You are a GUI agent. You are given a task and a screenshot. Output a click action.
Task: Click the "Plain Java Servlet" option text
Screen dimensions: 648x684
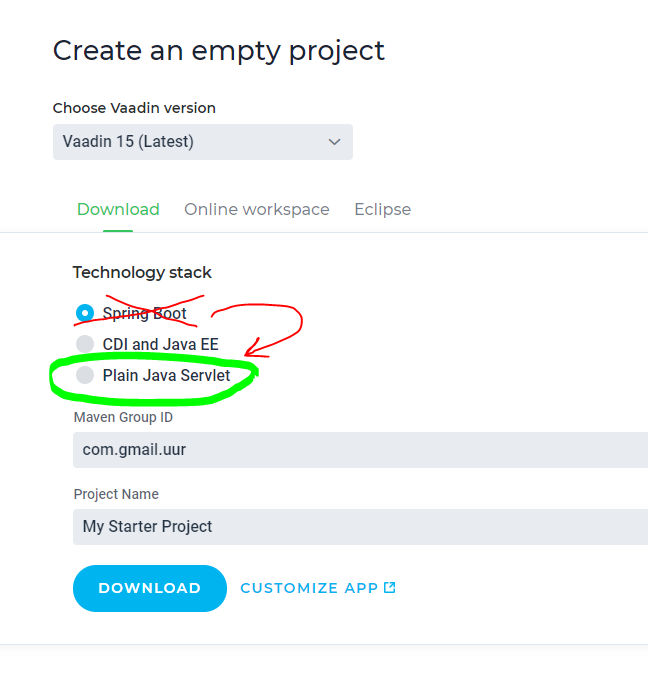click(166, 375)
